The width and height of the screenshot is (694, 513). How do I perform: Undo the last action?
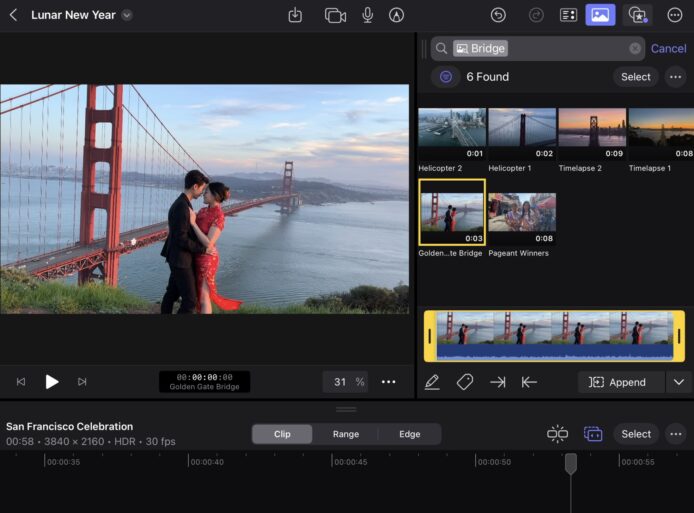[x=498, y=15]
